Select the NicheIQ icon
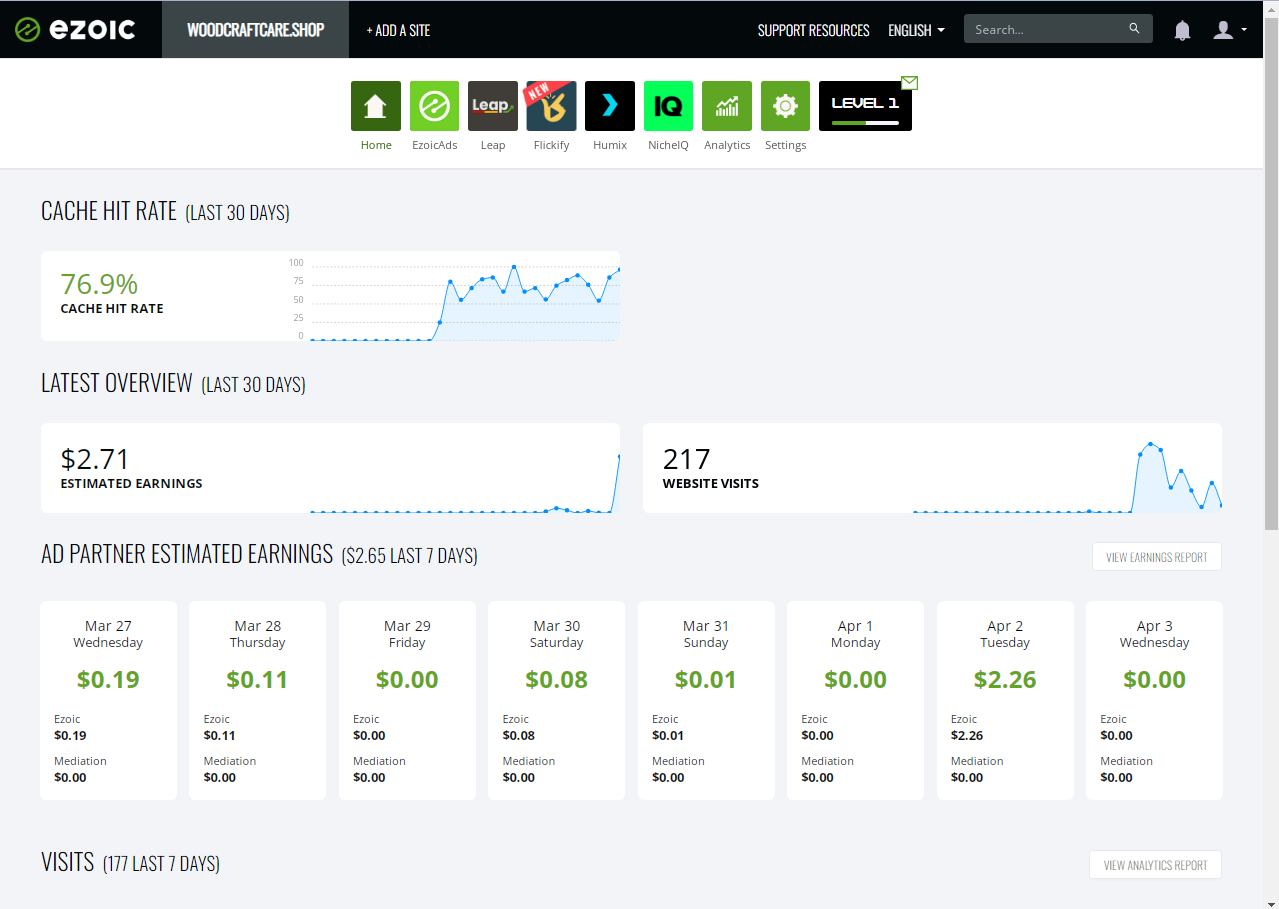Image resolution: width=1279 pixels, height=909 pixels. (668, 106)
